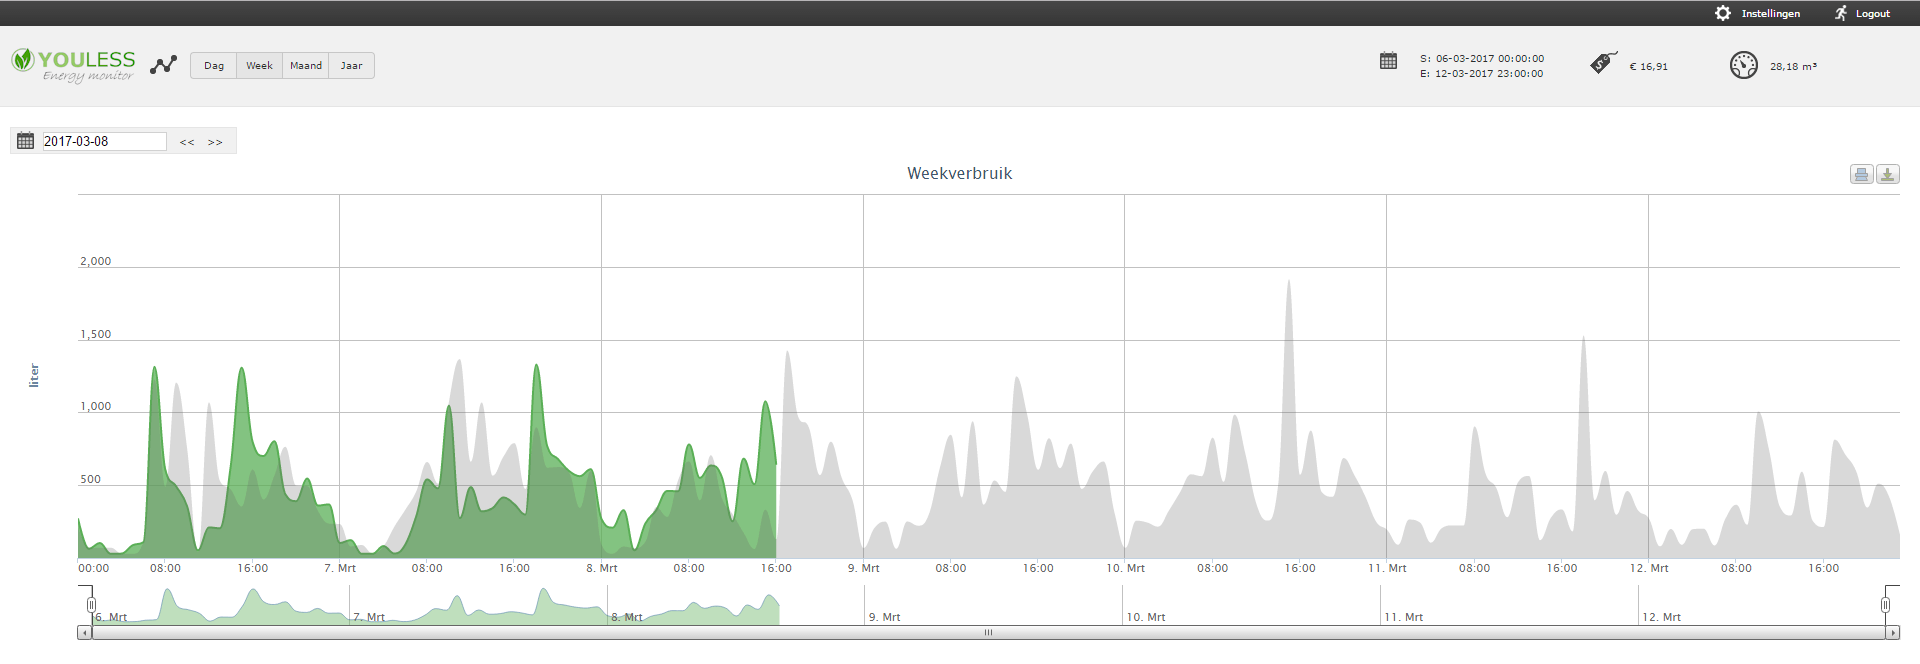Click the liter axis title

[x=34, y=375]
